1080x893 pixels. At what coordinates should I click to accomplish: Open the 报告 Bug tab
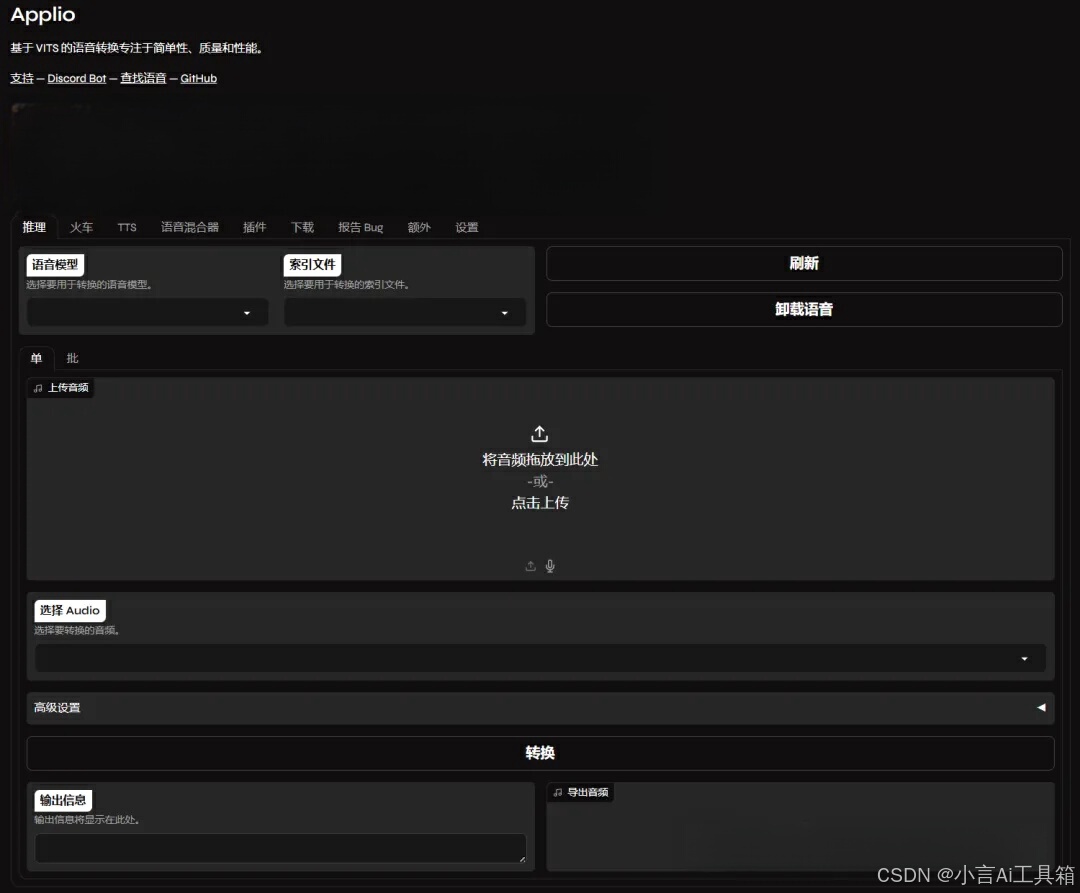(360, 227)
